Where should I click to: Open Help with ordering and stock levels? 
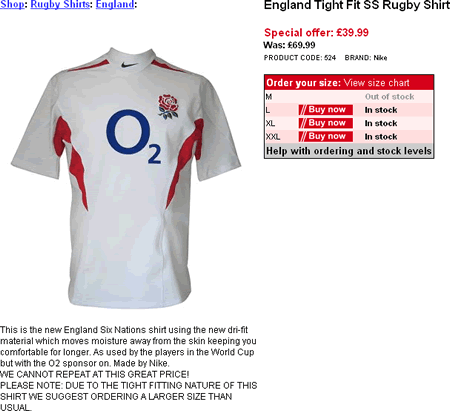coord(349,151)
